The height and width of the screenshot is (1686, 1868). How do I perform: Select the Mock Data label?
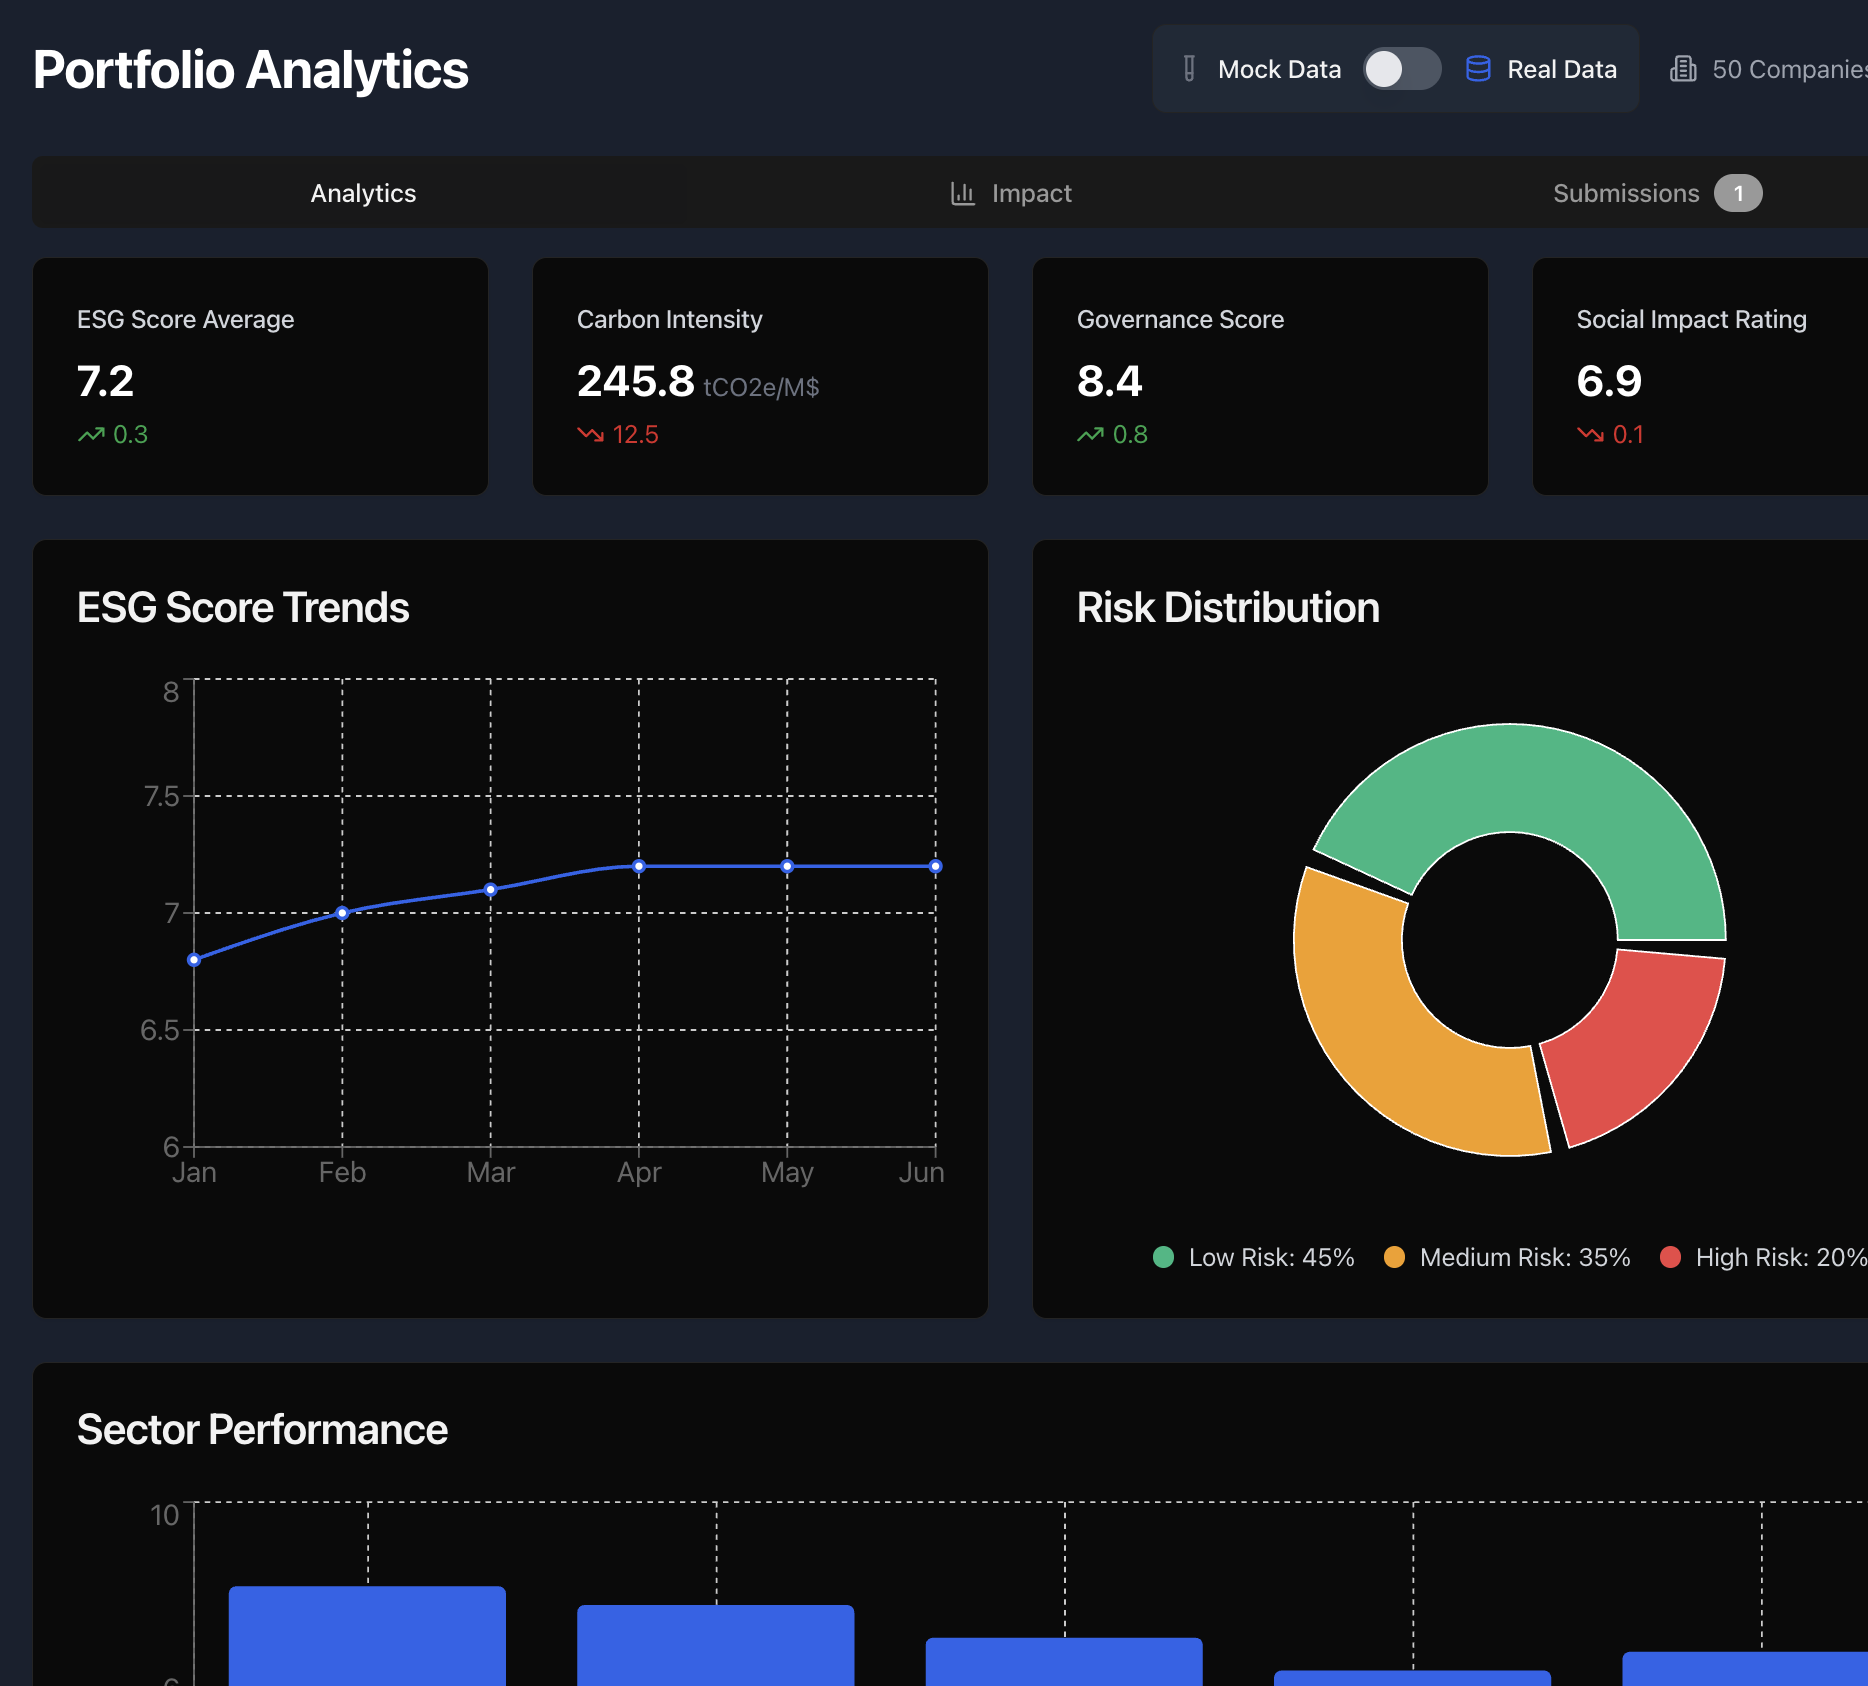(1279, 69)
